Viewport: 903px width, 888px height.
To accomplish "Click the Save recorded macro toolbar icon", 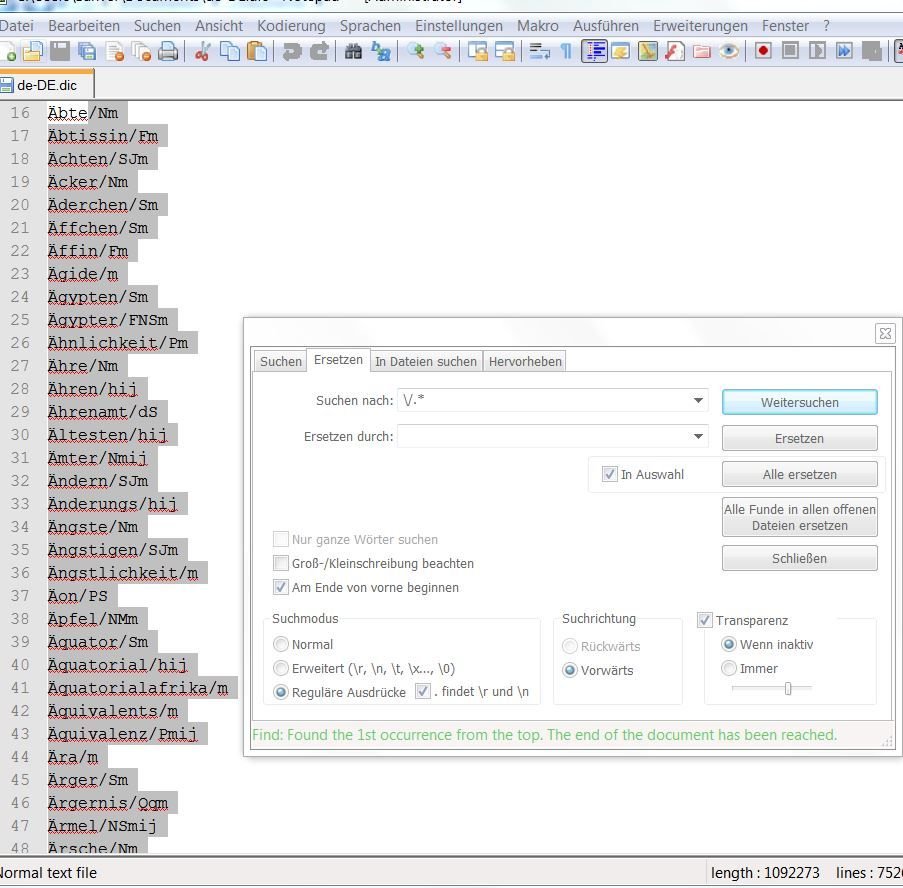I will pyautogui.click(x=872, y=52).
